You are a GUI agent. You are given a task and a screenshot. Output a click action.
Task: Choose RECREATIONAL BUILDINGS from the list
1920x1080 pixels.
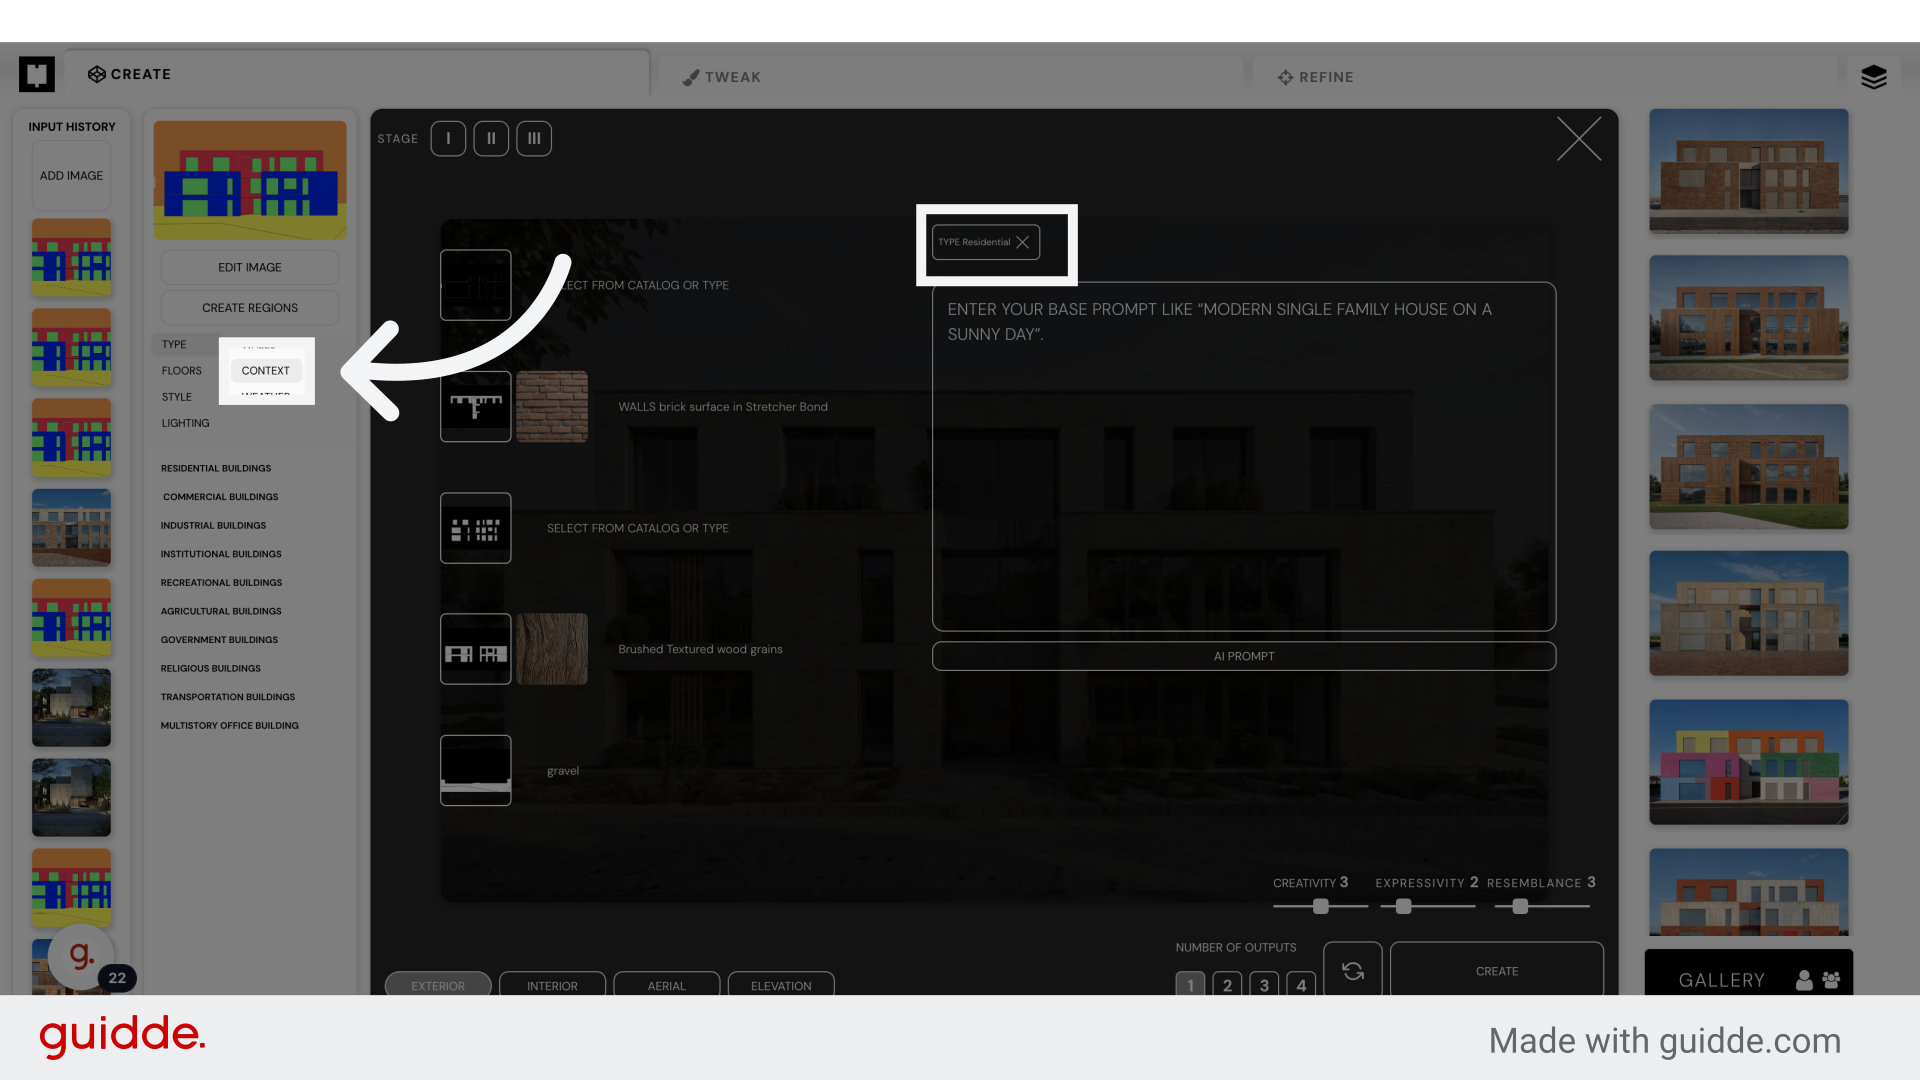click(x=221, y=582)
